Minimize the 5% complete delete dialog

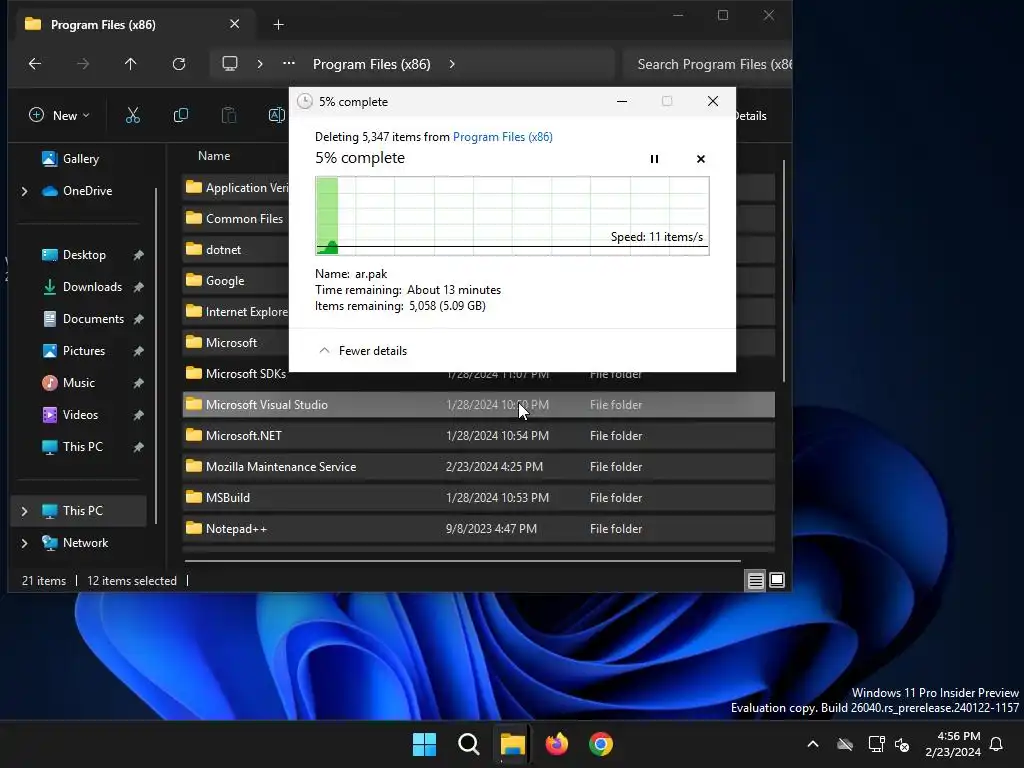click(x=622, y=101)
